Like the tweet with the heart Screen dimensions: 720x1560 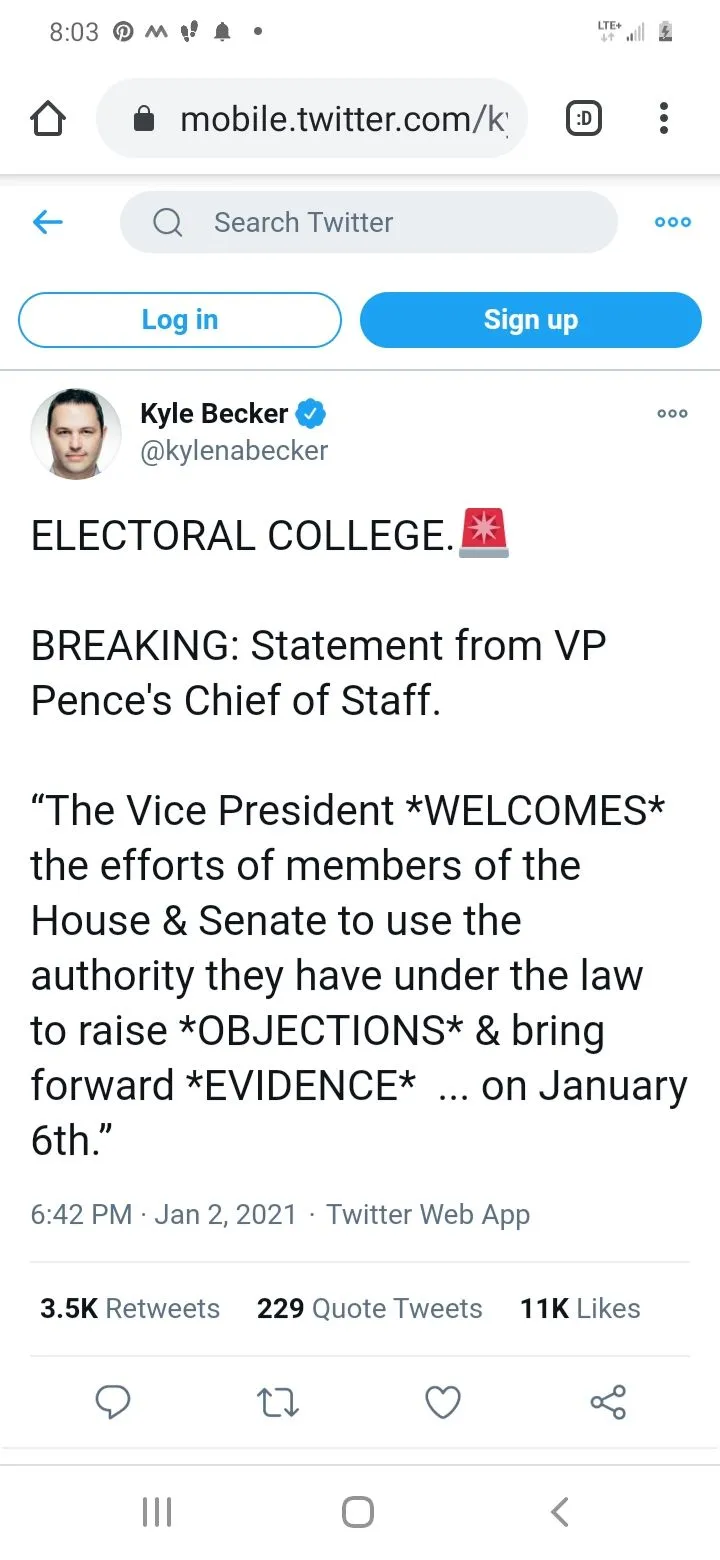click(x=443, y=1402)
